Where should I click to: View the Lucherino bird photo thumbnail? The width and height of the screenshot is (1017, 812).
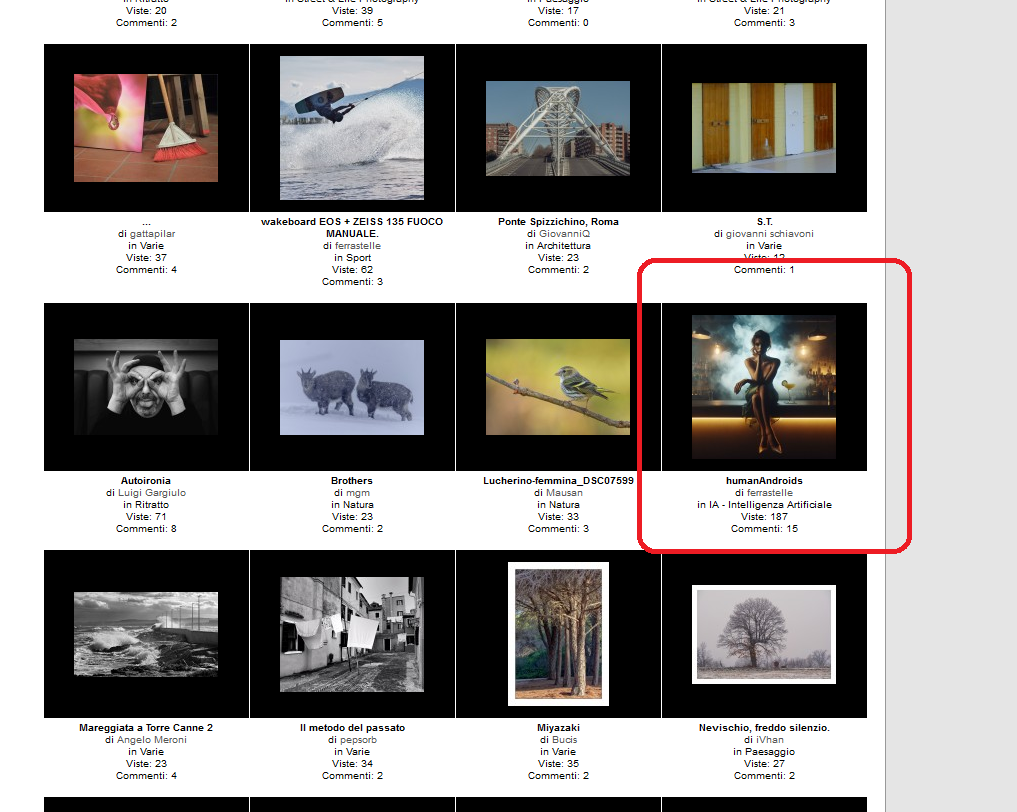point(558,387)
